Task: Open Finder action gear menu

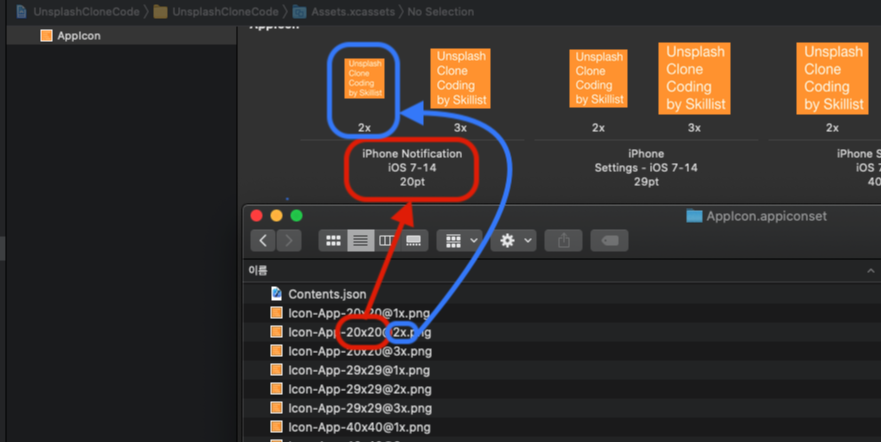Action: 514,241
